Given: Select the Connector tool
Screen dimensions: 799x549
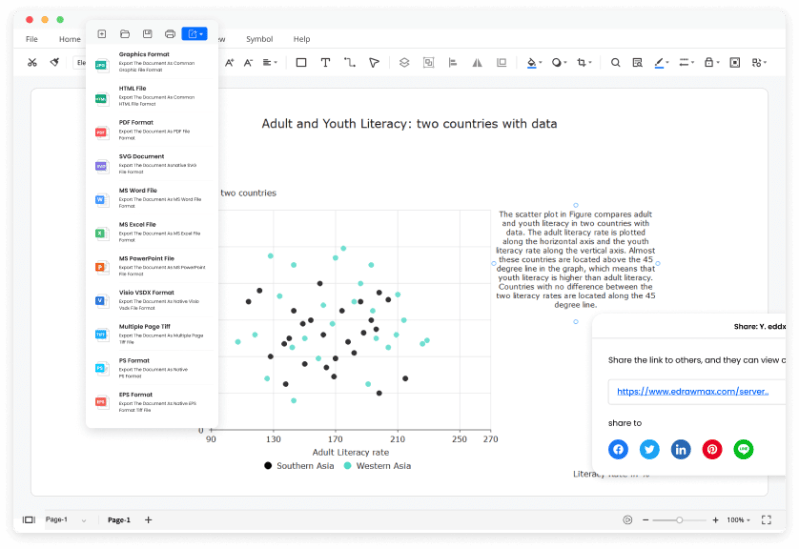Looking at the screenshot, I should coord(350,63).
